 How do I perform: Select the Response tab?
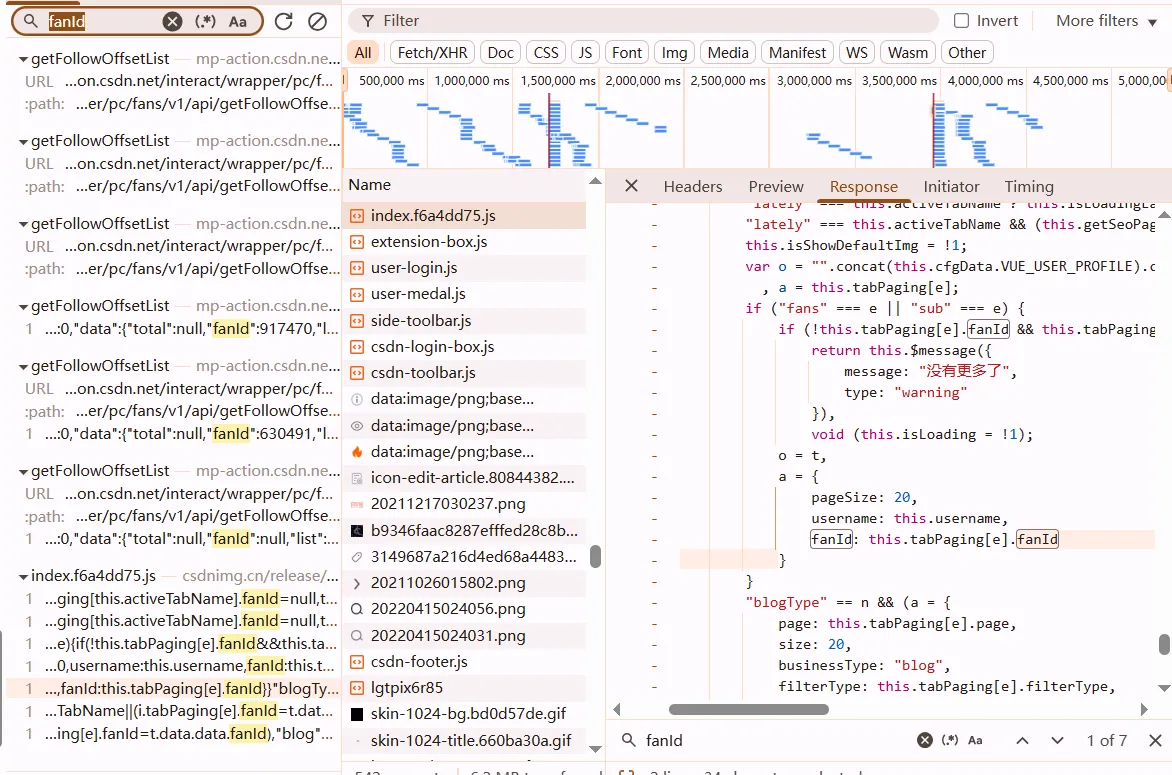point(863,187)
